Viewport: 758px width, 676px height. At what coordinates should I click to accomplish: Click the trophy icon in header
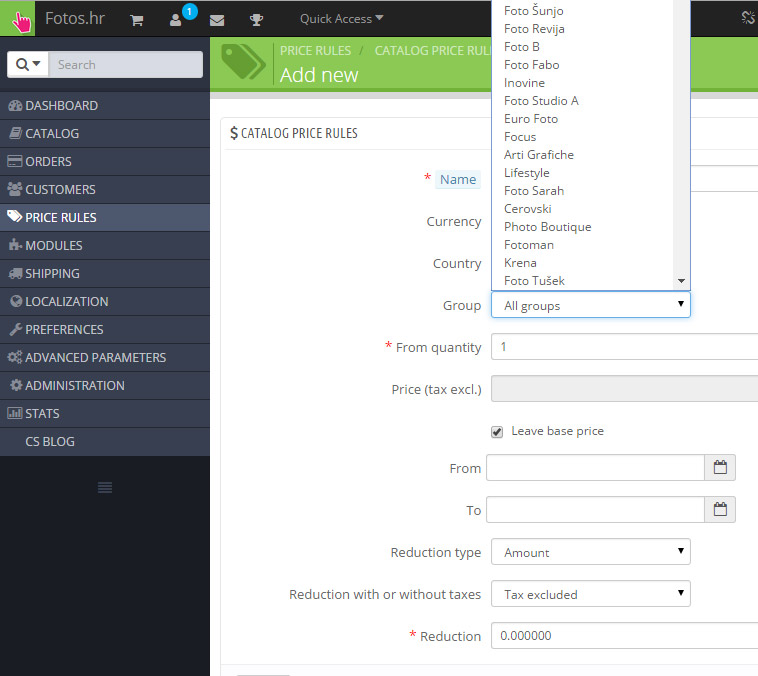point(256,20)
